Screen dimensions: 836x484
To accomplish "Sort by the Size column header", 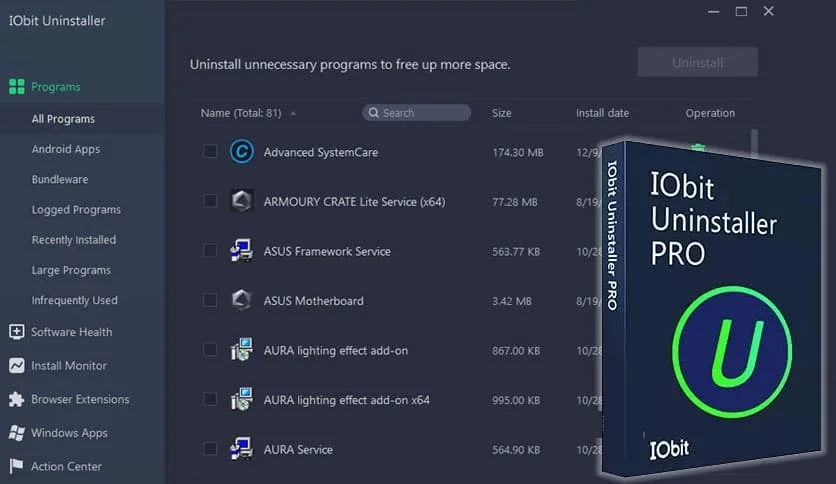I will 502,113.
